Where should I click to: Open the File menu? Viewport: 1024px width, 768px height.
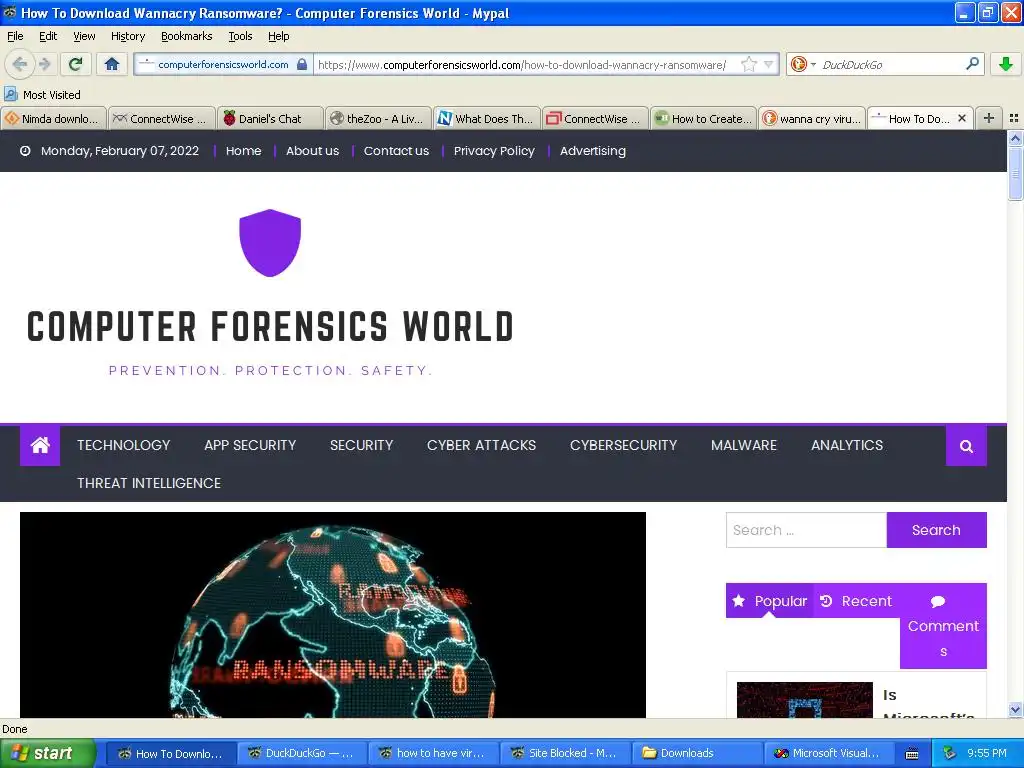[15, 36]
